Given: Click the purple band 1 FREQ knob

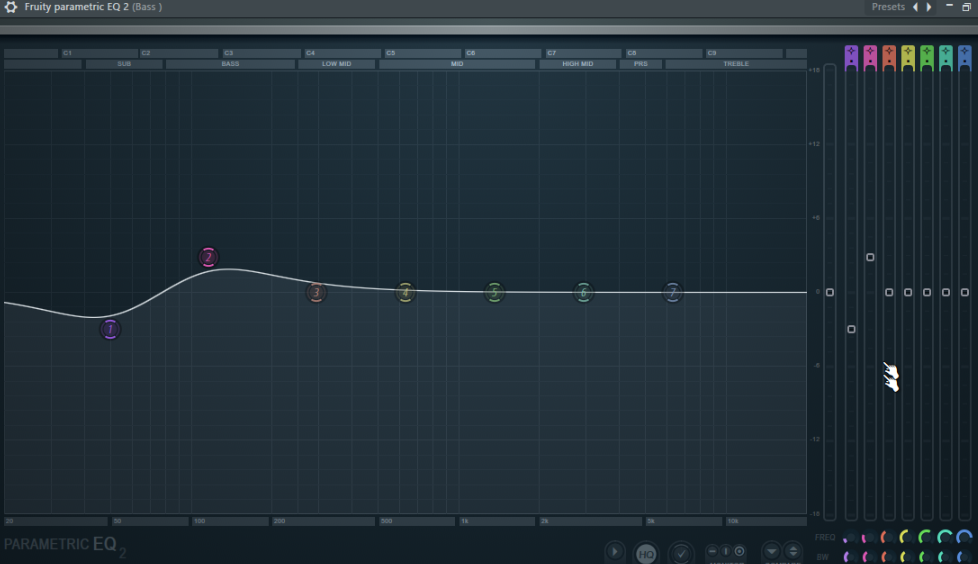Looking at the screenshot, I should click(x=849, y=538).
